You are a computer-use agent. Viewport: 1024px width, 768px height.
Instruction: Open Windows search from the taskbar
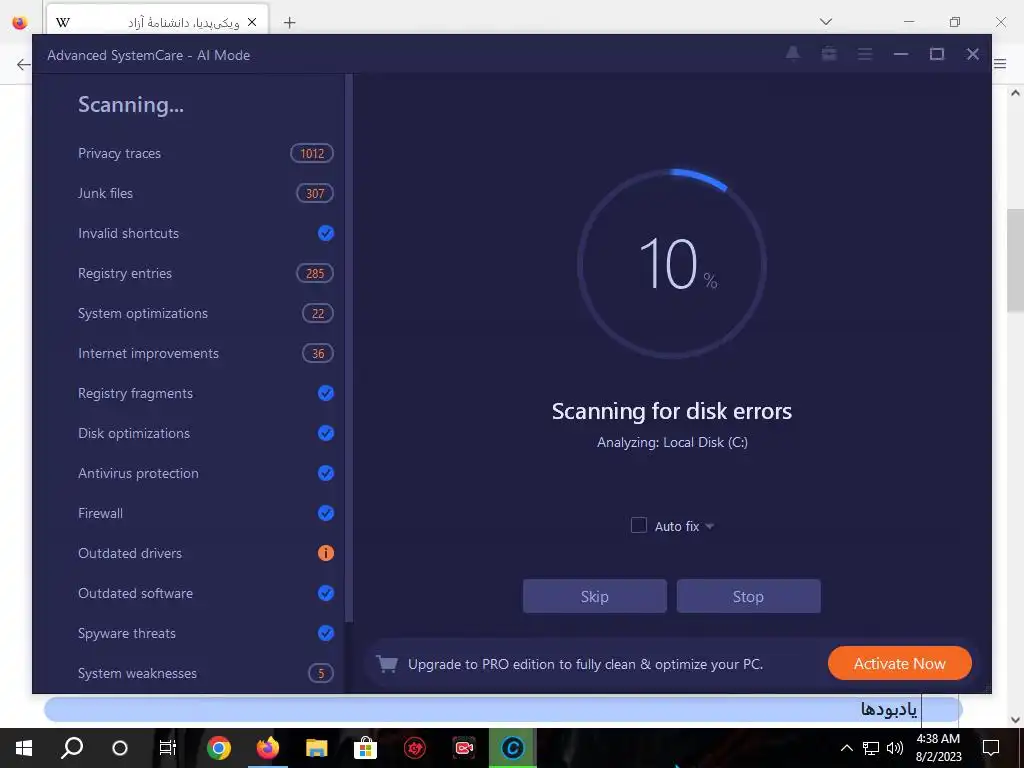(72, 748)
